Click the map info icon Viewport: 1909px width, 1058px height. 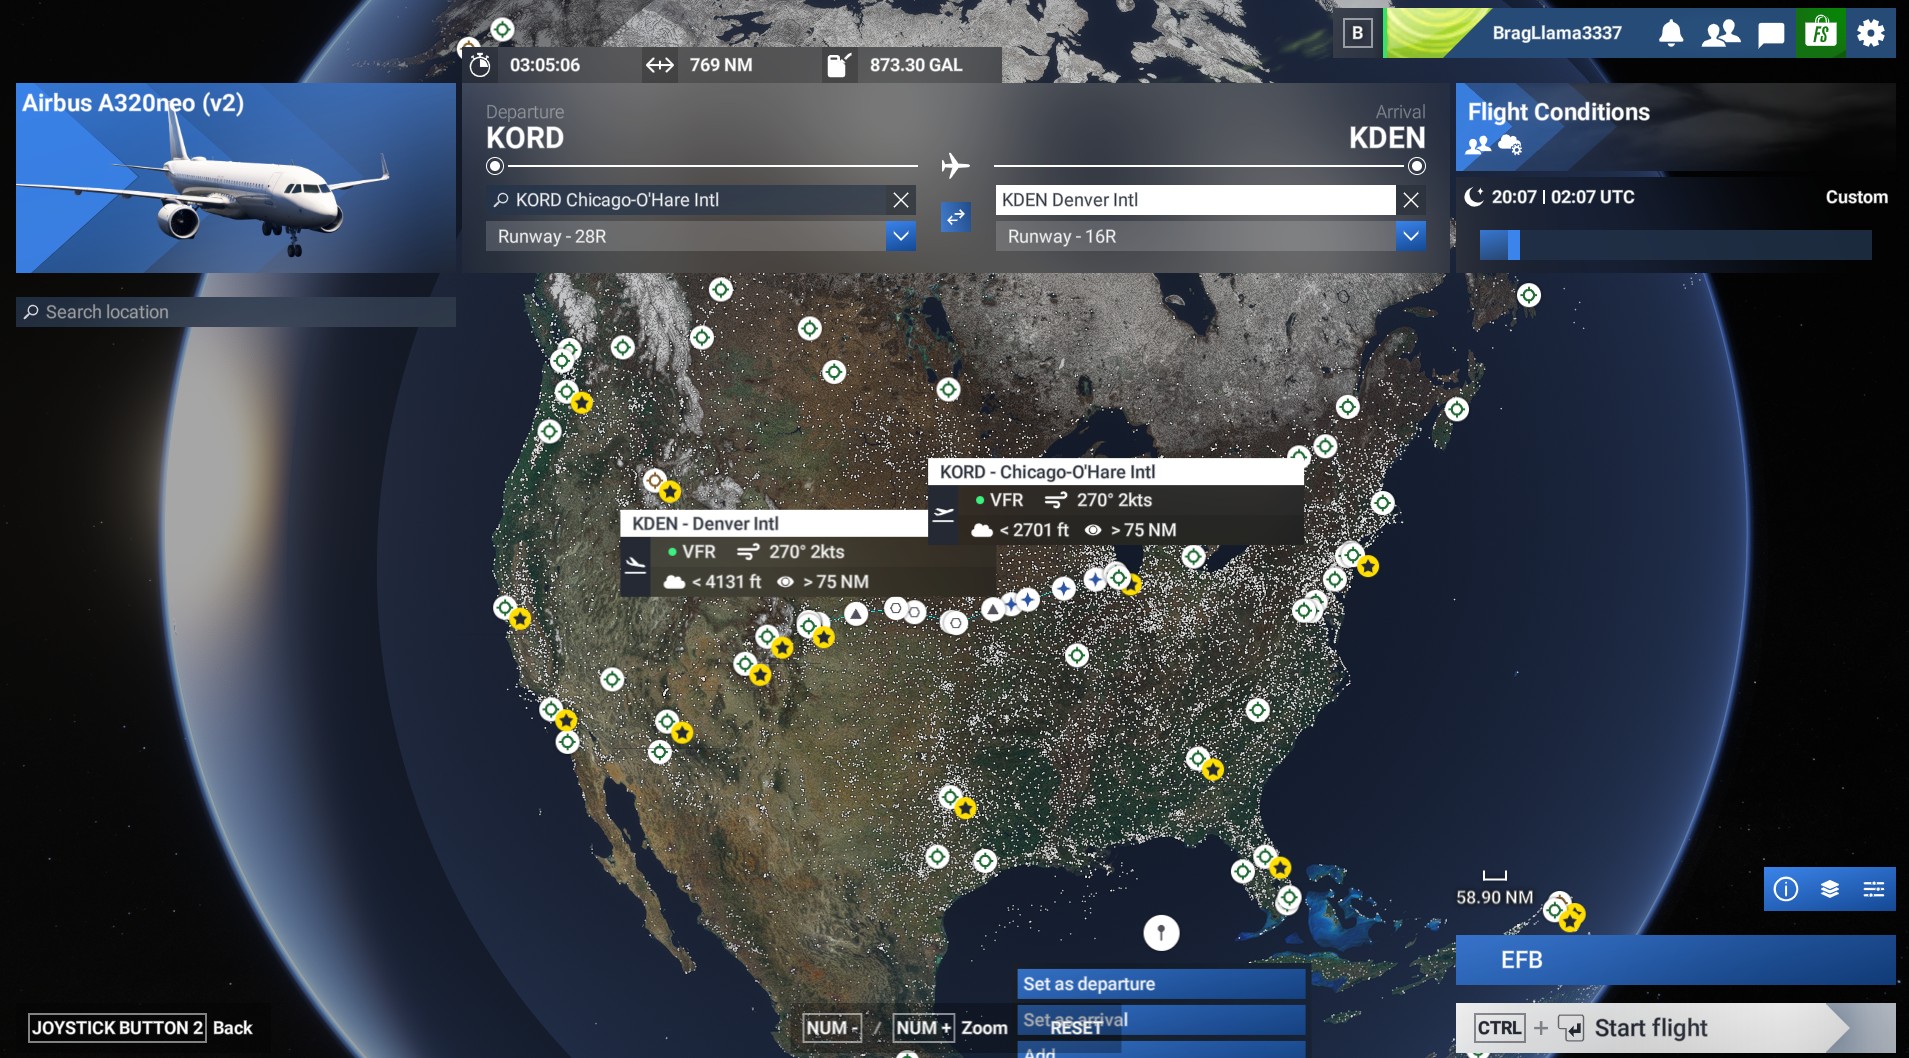pos(1786,889)
